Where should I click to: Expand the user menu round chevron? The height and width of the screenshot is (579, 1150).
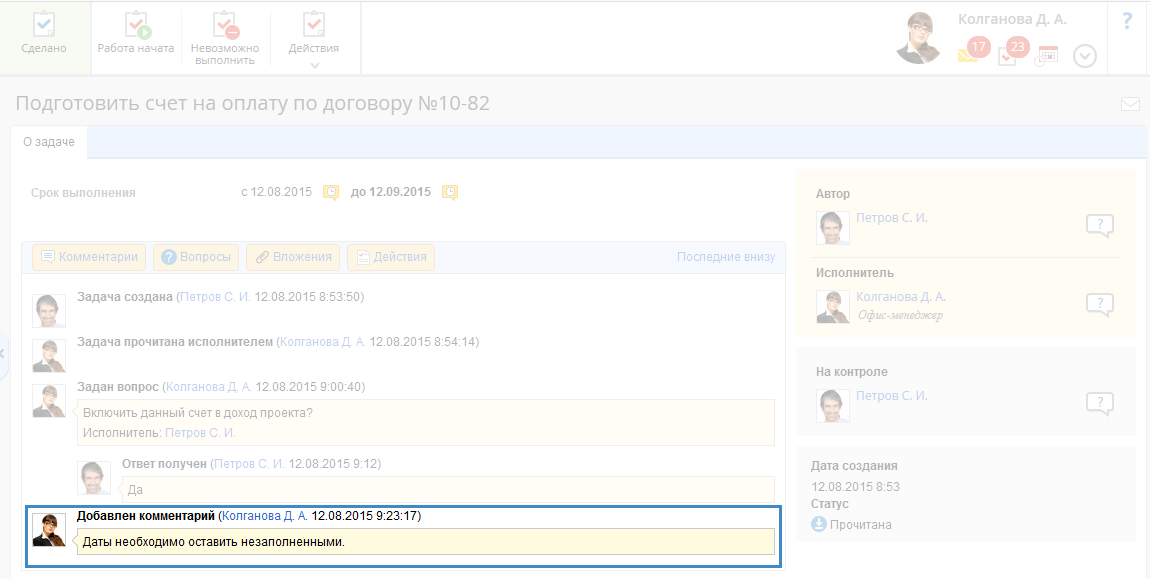tap(1085, 57)
